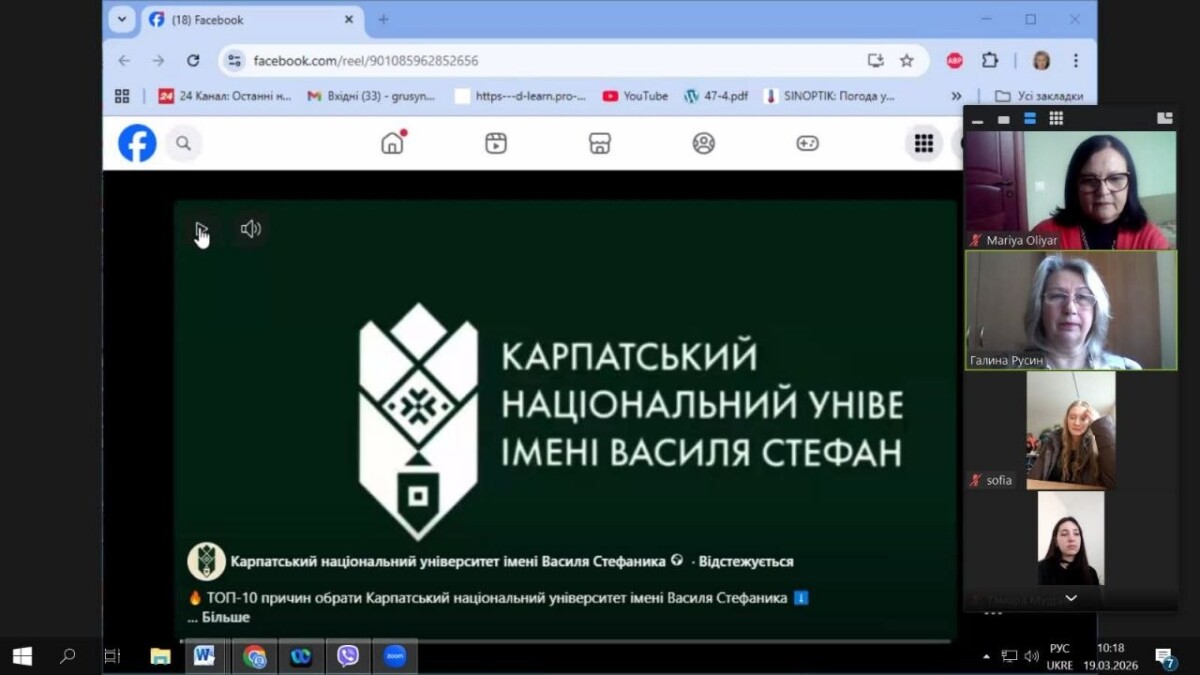
Task: Open the Facebook Gaming icon
Action: [x=807, y=143]
